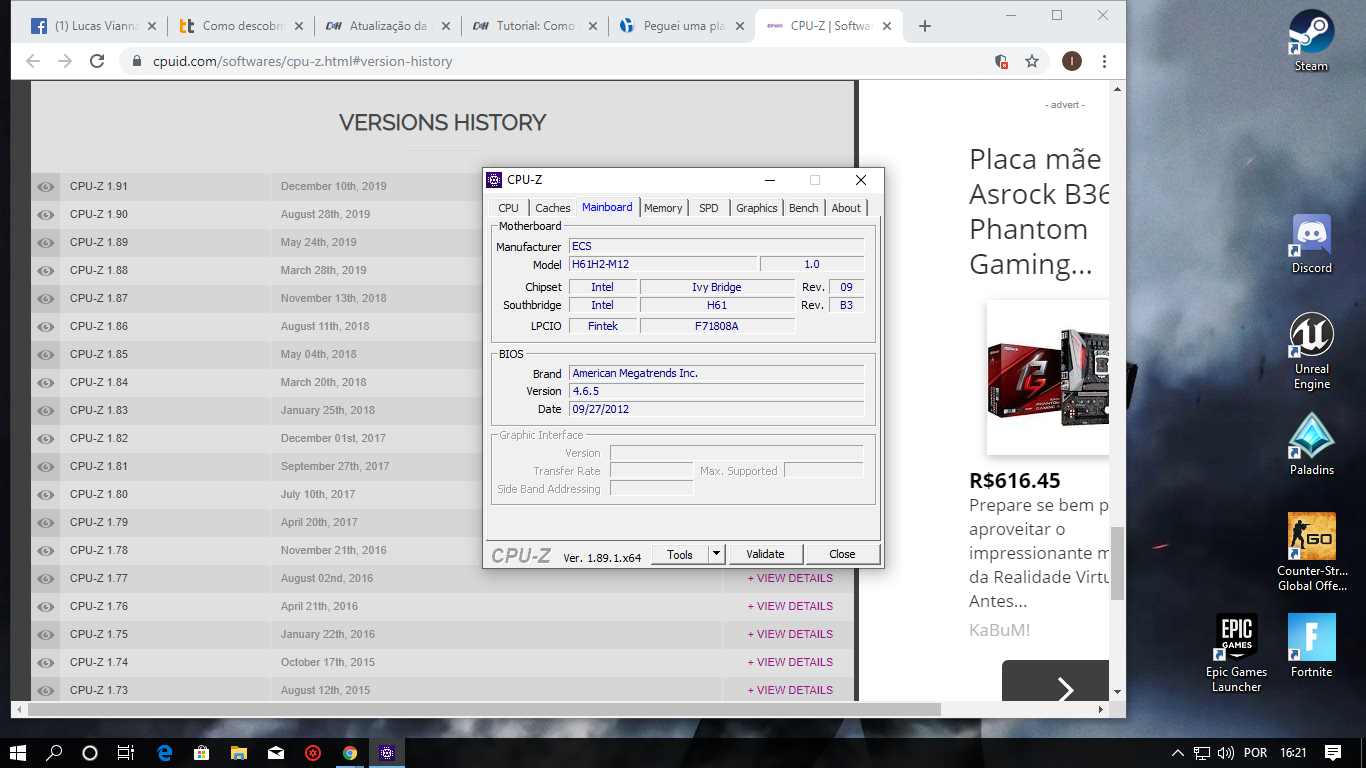The height and width of the screenshot is (768, 1366).
Task: Bookmark this page with star icon
Action: click(x=1032, y=61)
